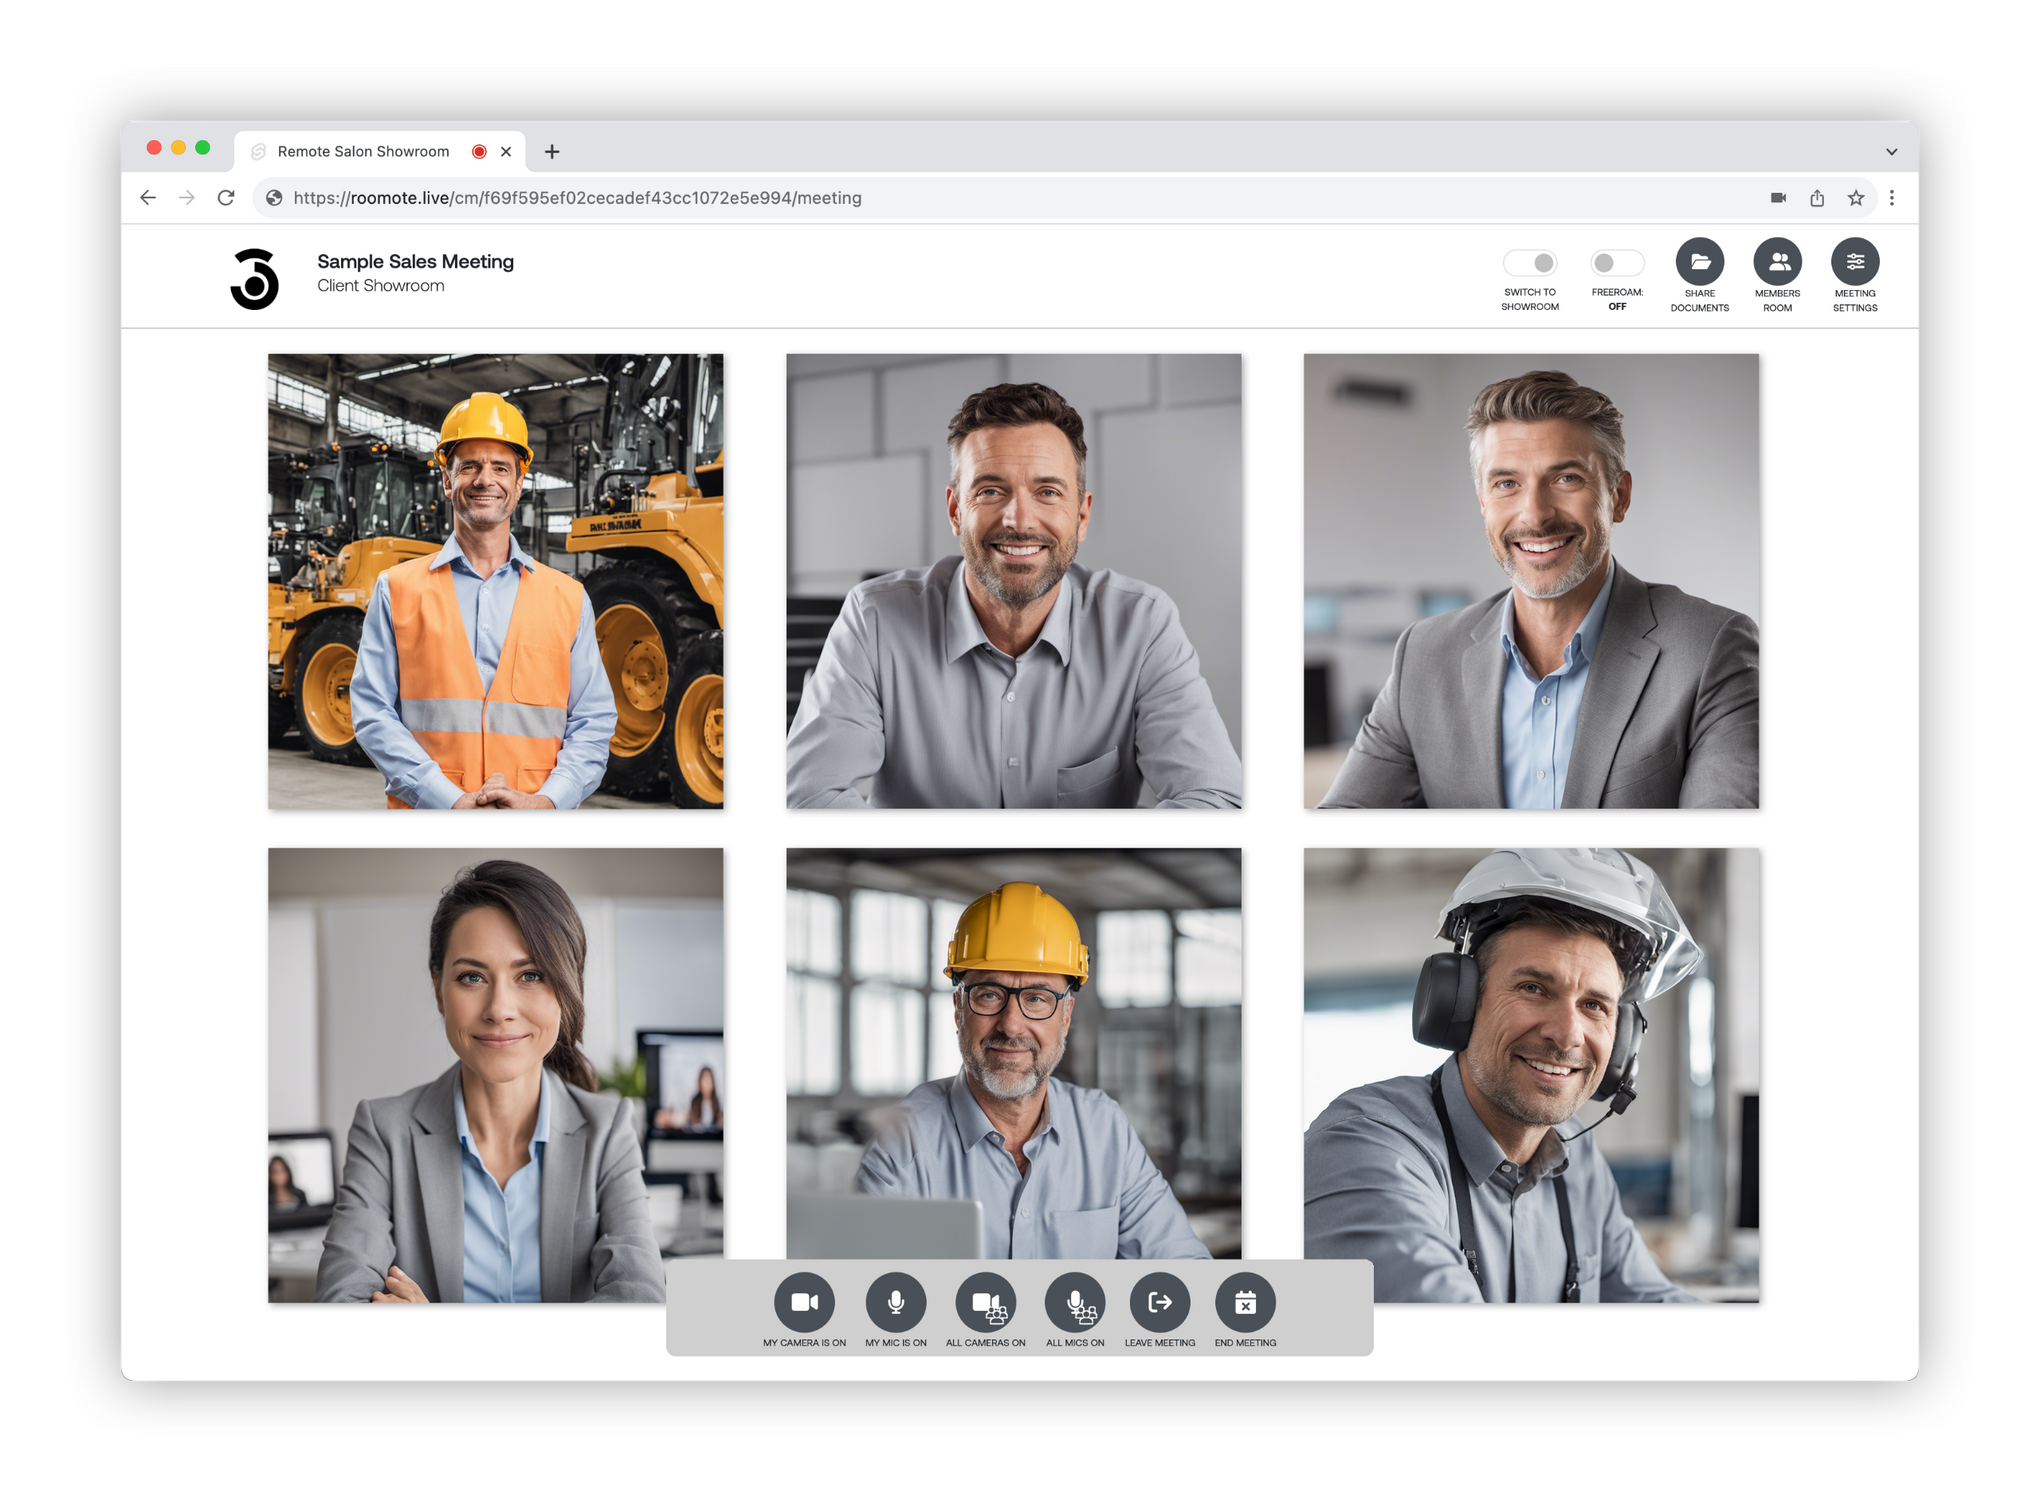
Task: Toggle the browser camera permission icon
Action: [x=1779, y=197]
